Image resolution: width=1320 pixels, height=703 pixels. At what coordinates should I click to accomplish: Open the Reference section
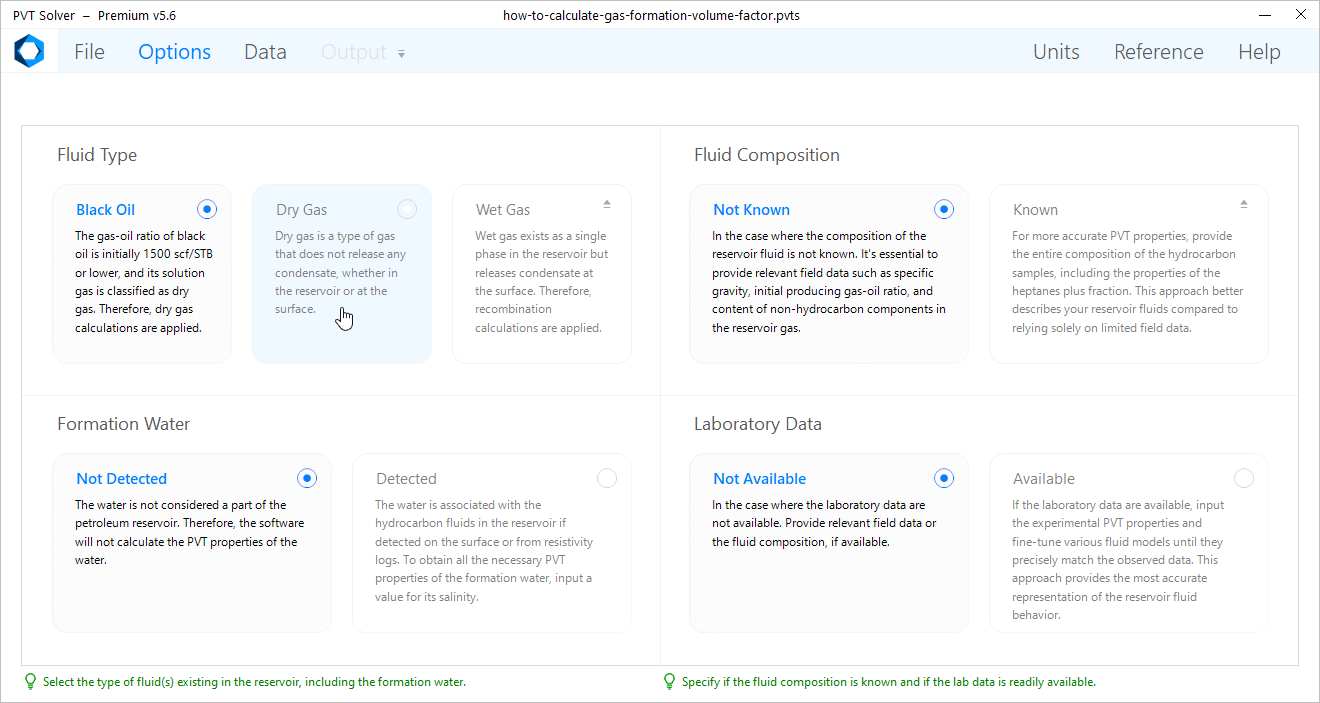pos(1158,52)
